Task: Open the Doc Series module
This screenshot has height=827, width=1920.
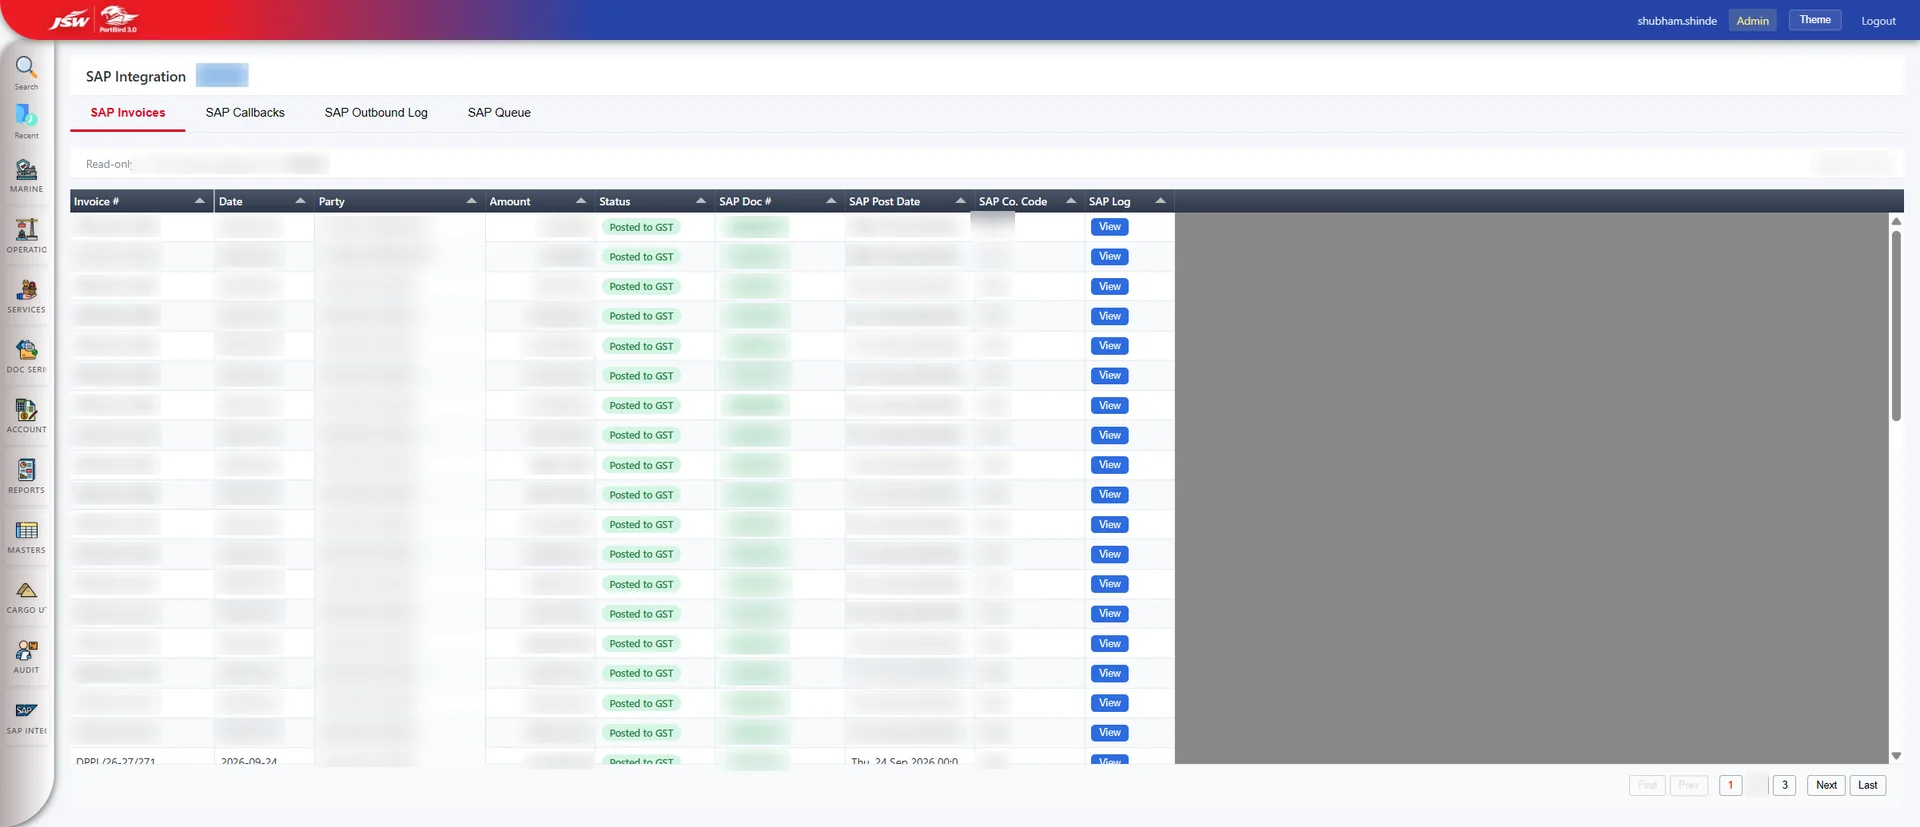Action: pos(27,351)
